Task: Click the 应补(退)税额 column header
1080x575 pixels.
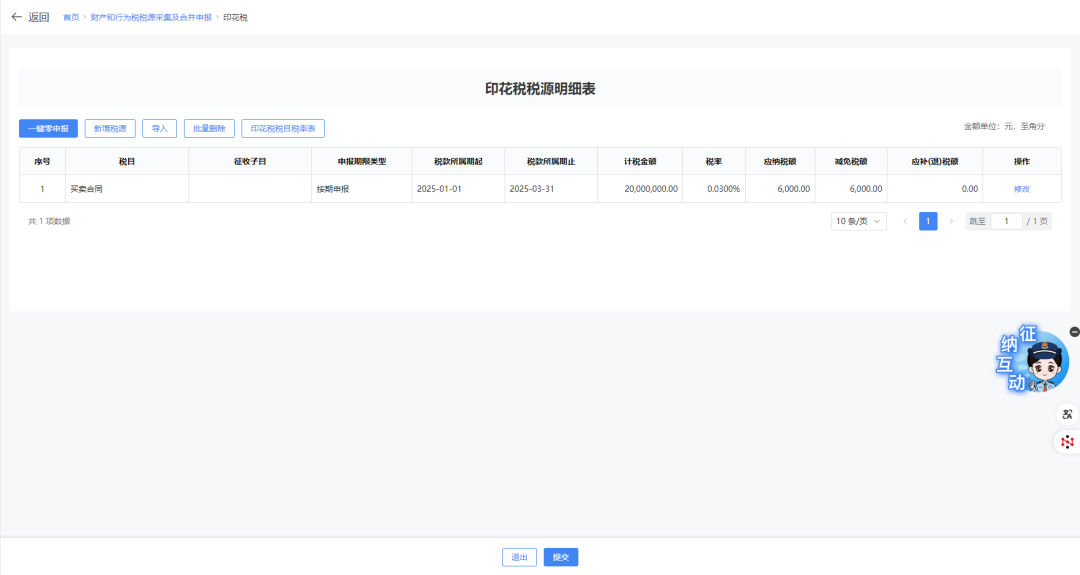Action: click(935, 161)
